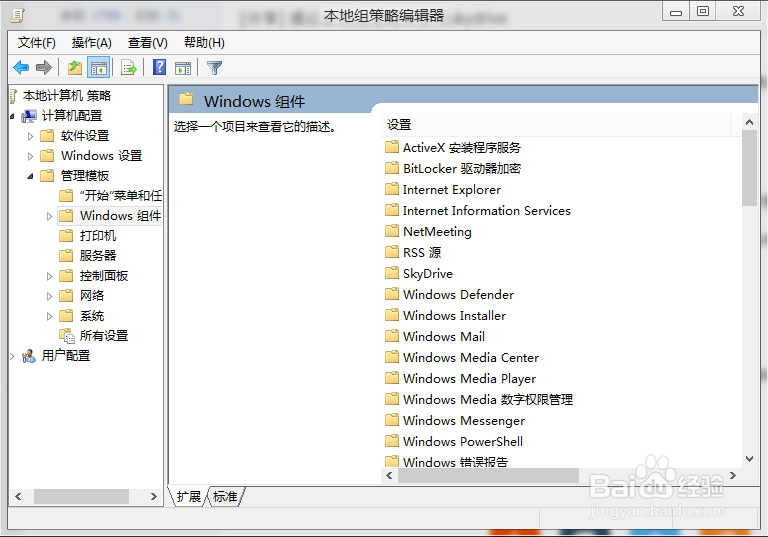
Task: Click the Up one level folder icon
Action: click(75, 67)
